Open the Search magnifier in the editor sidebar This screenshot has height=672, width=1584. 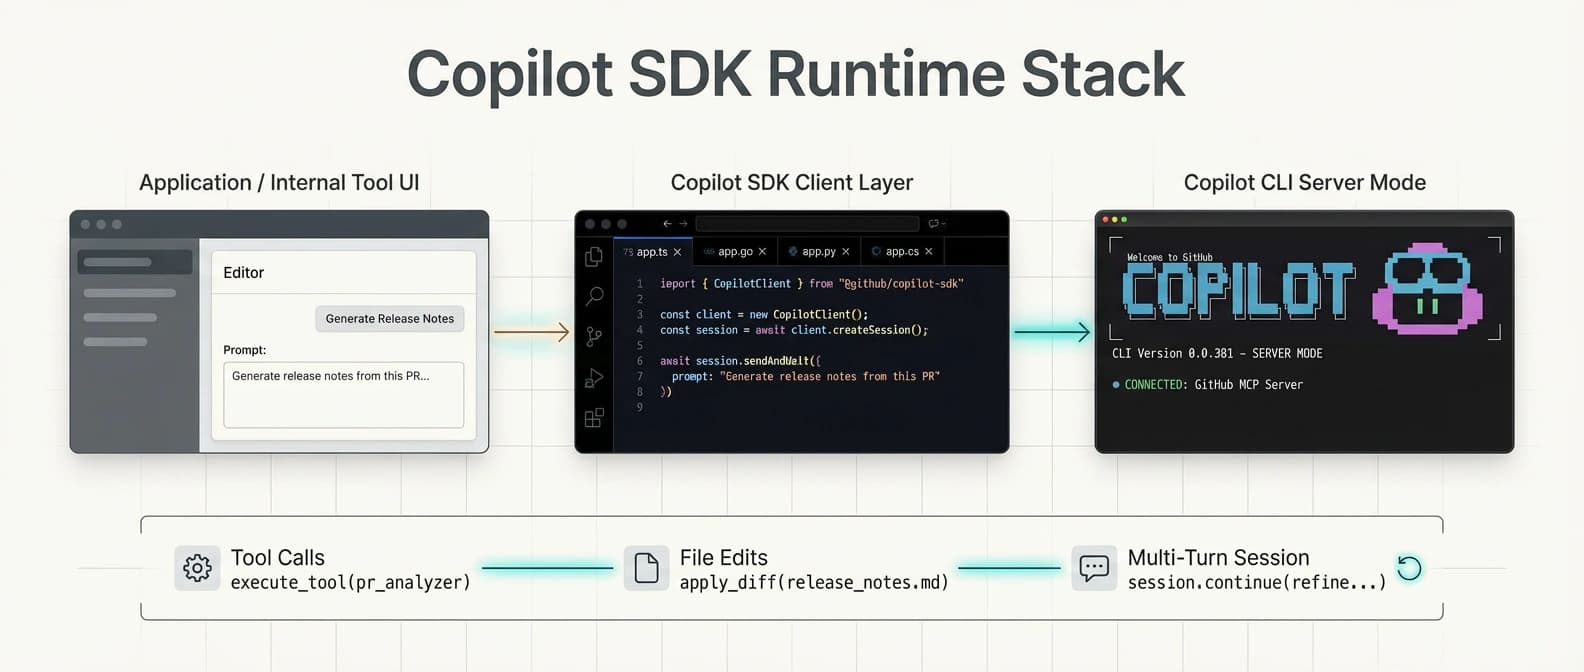coord(594,296)
